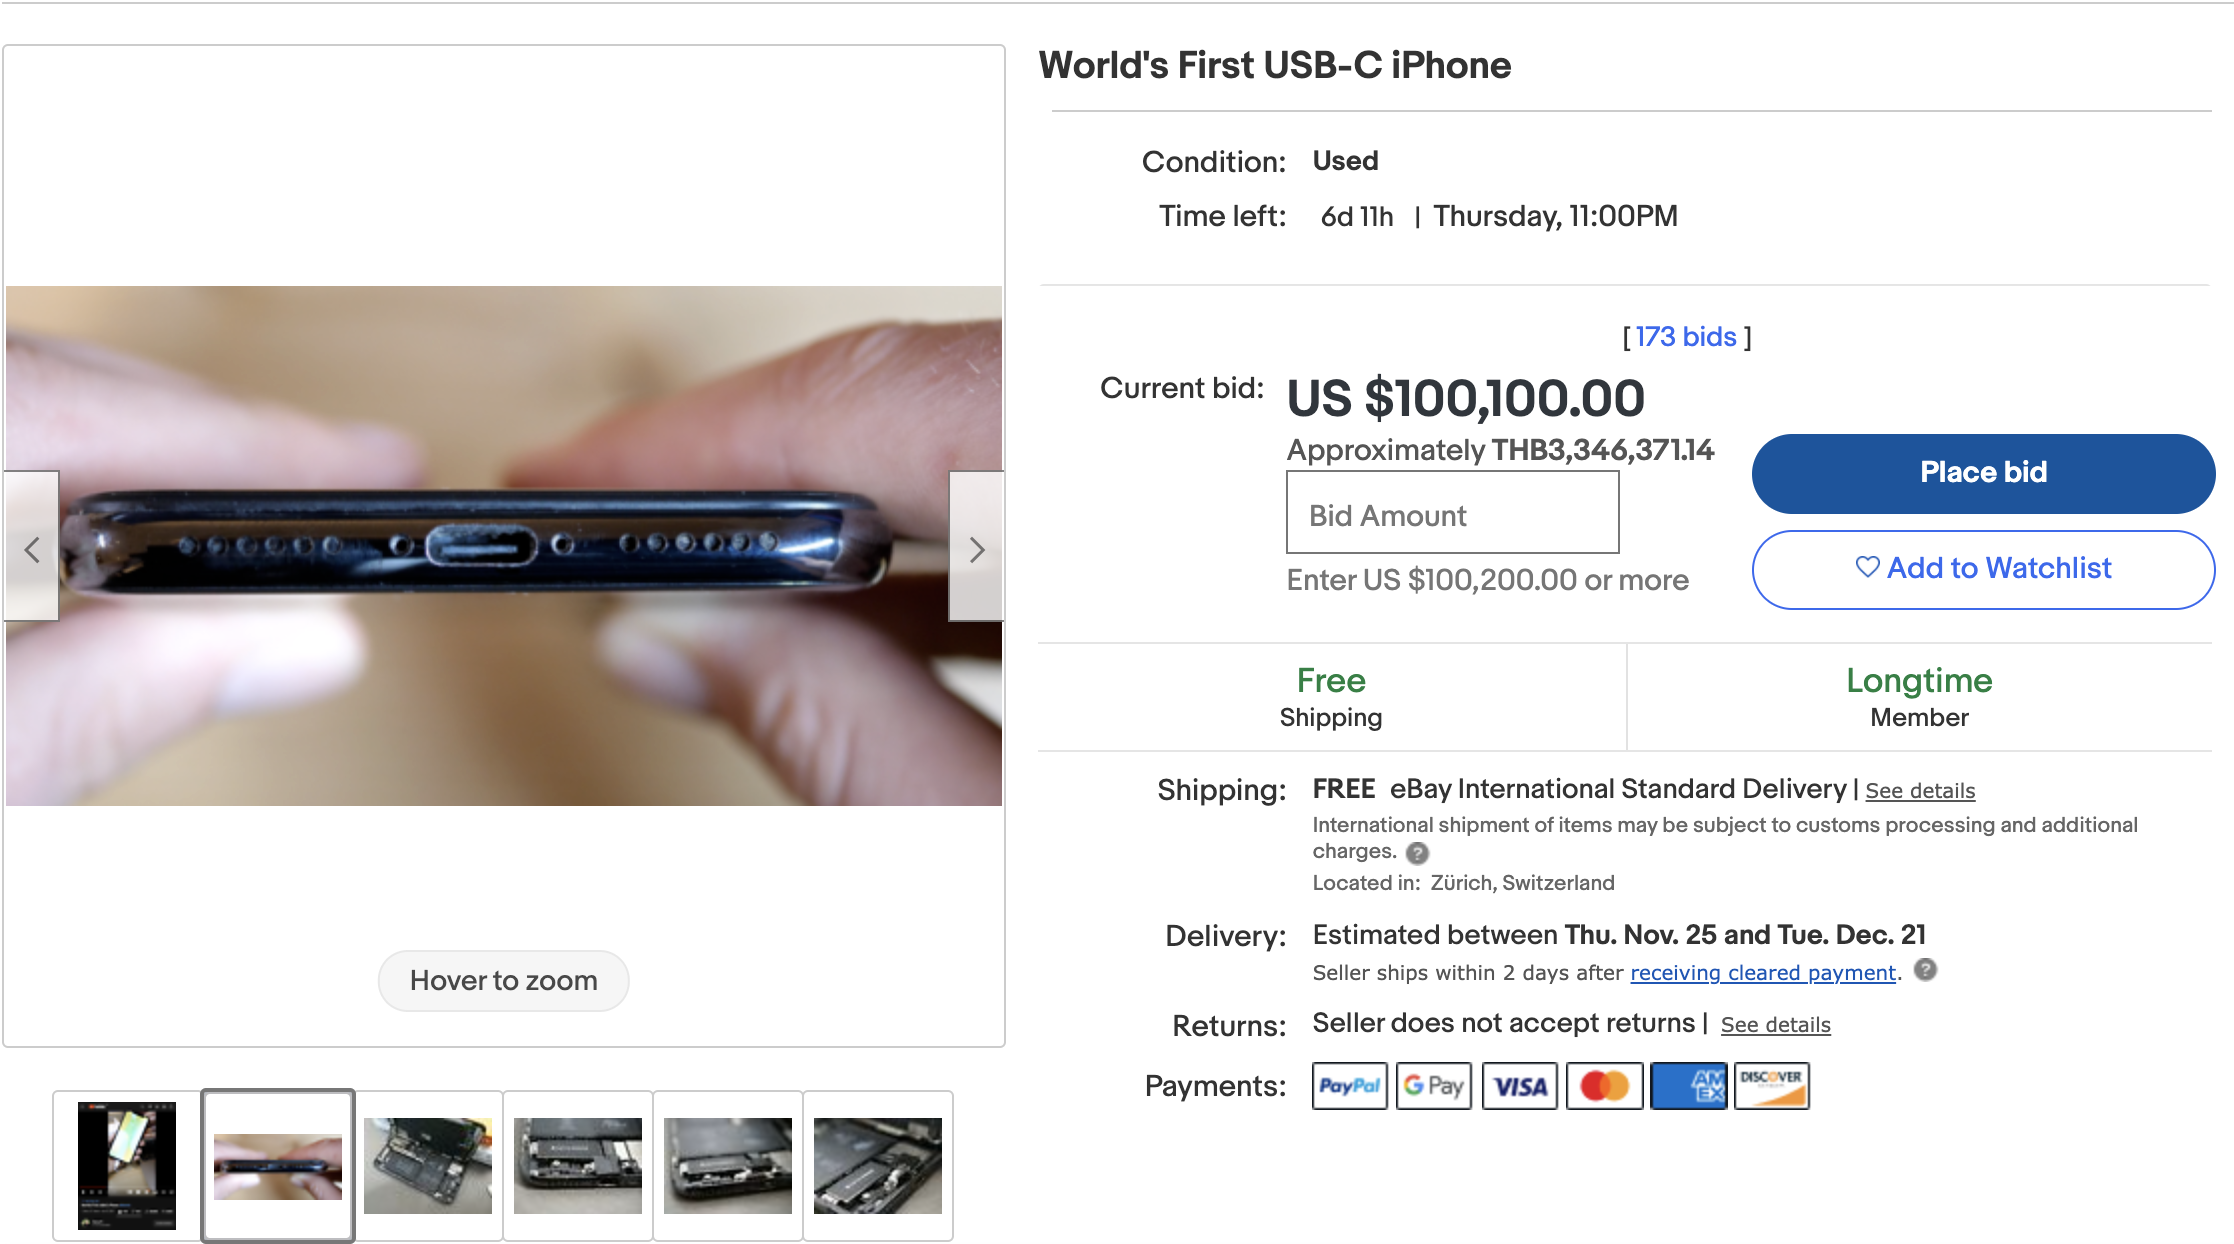Follow the receiving cleared payment link
2234x1244 pixels.
click(x=1763, y=973)
